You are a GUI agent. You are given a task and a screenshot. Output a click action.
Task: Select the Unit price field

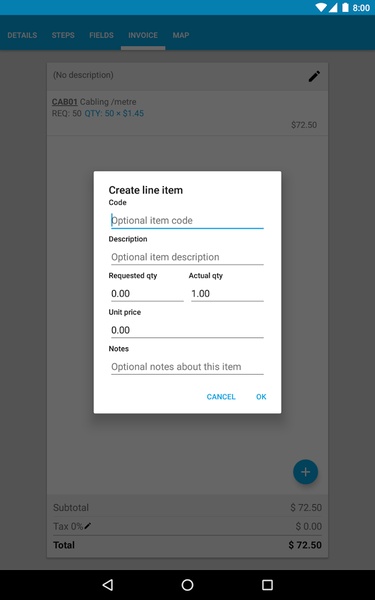(187, 330)
